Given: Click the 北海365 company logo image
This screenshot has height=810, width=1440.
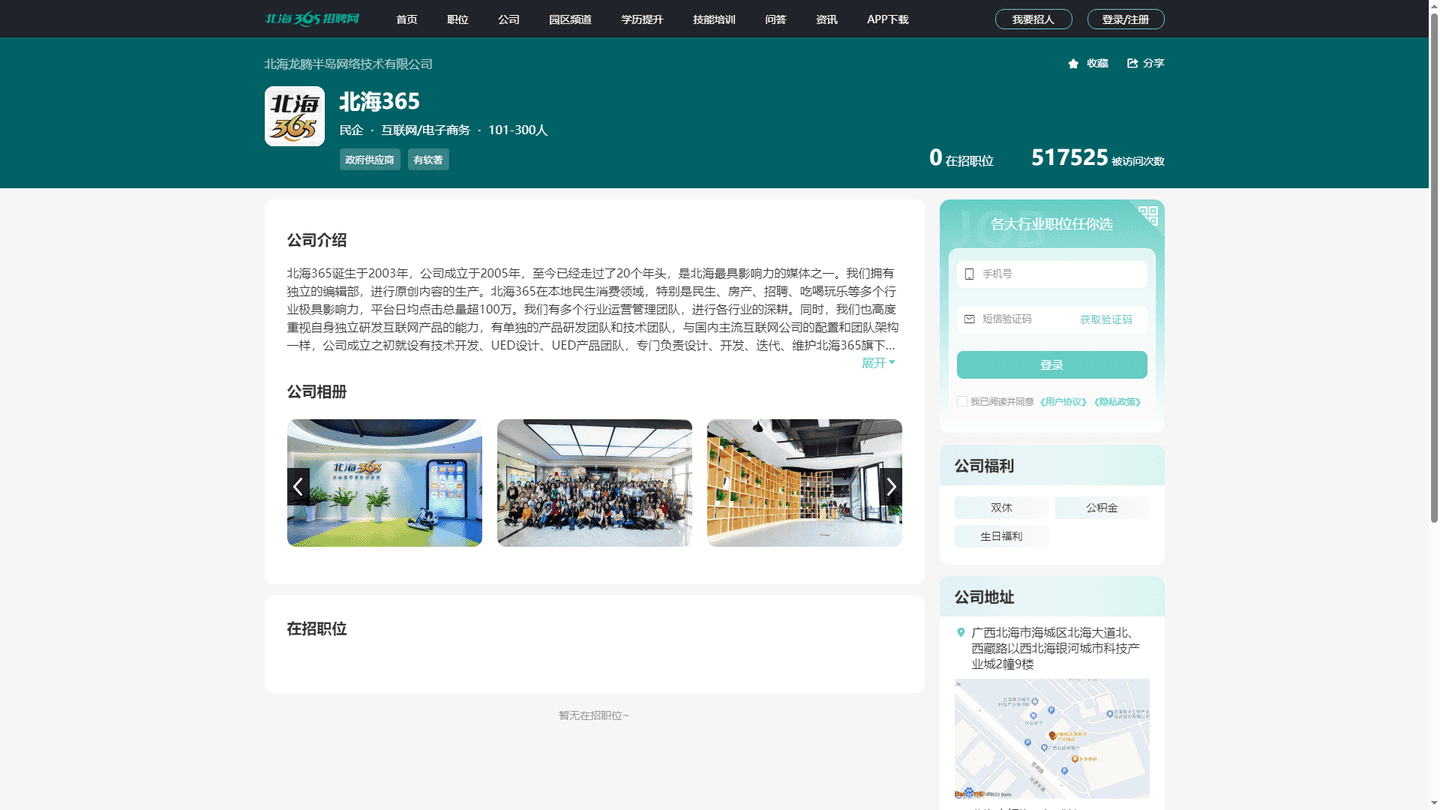Looking at the screenshot, I should [294, 116].
